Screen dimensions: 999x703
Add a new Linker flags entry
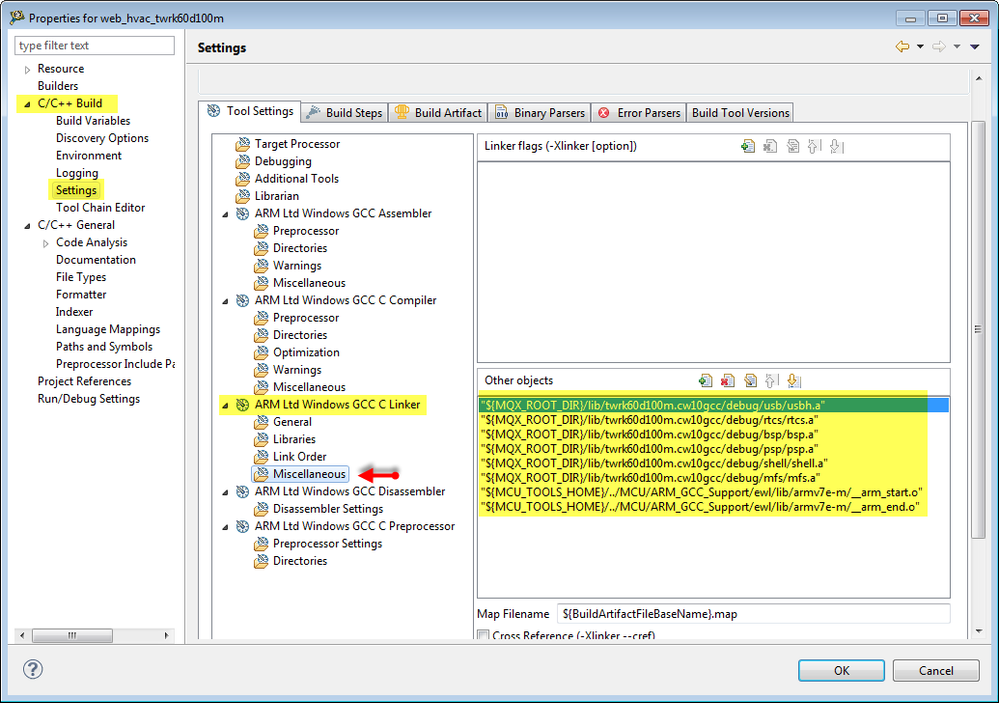tap(748, 147)
